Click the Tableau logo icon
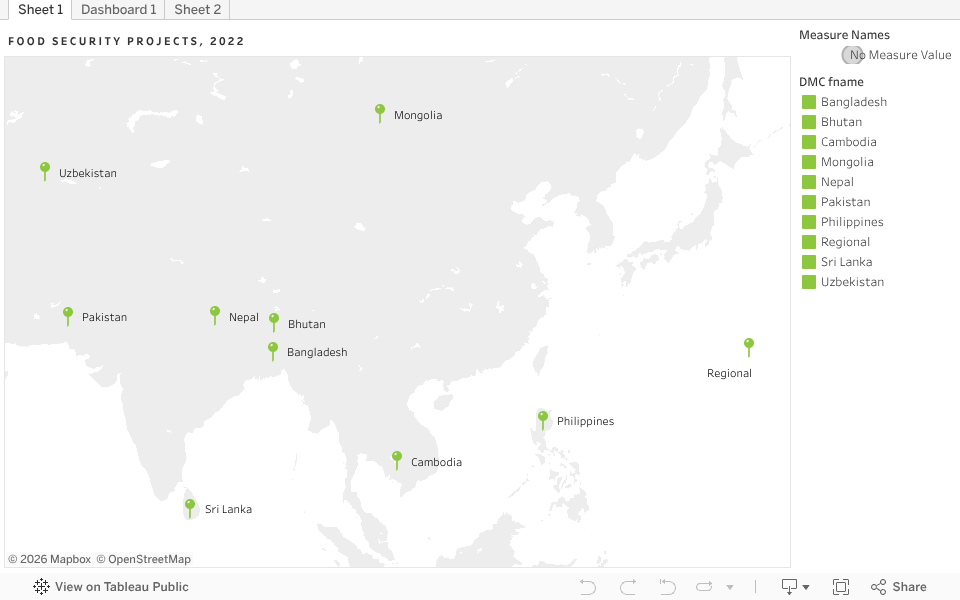The height and width of the screenshot is (600, 960). pyautogui.click(x=42, y=587)
